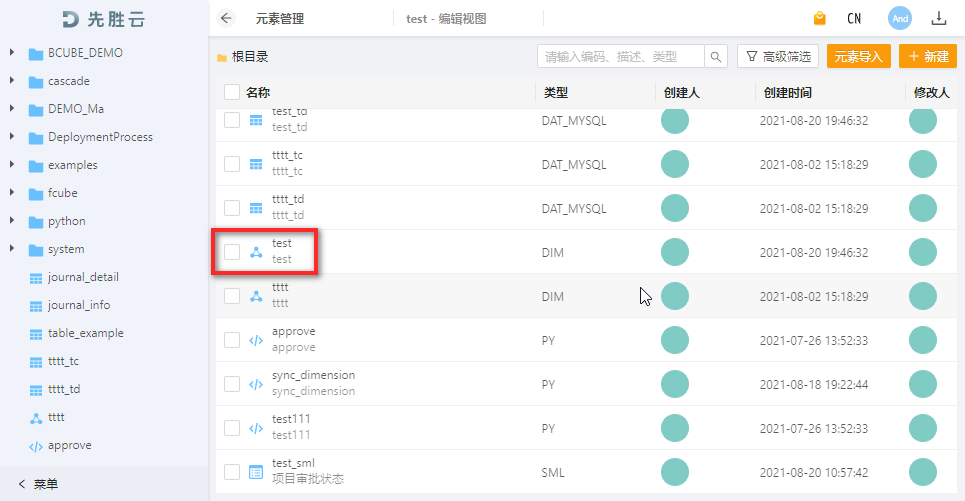Expand the system folder in sidebar
Screen dimensions: 965x501
pos(12,249)
